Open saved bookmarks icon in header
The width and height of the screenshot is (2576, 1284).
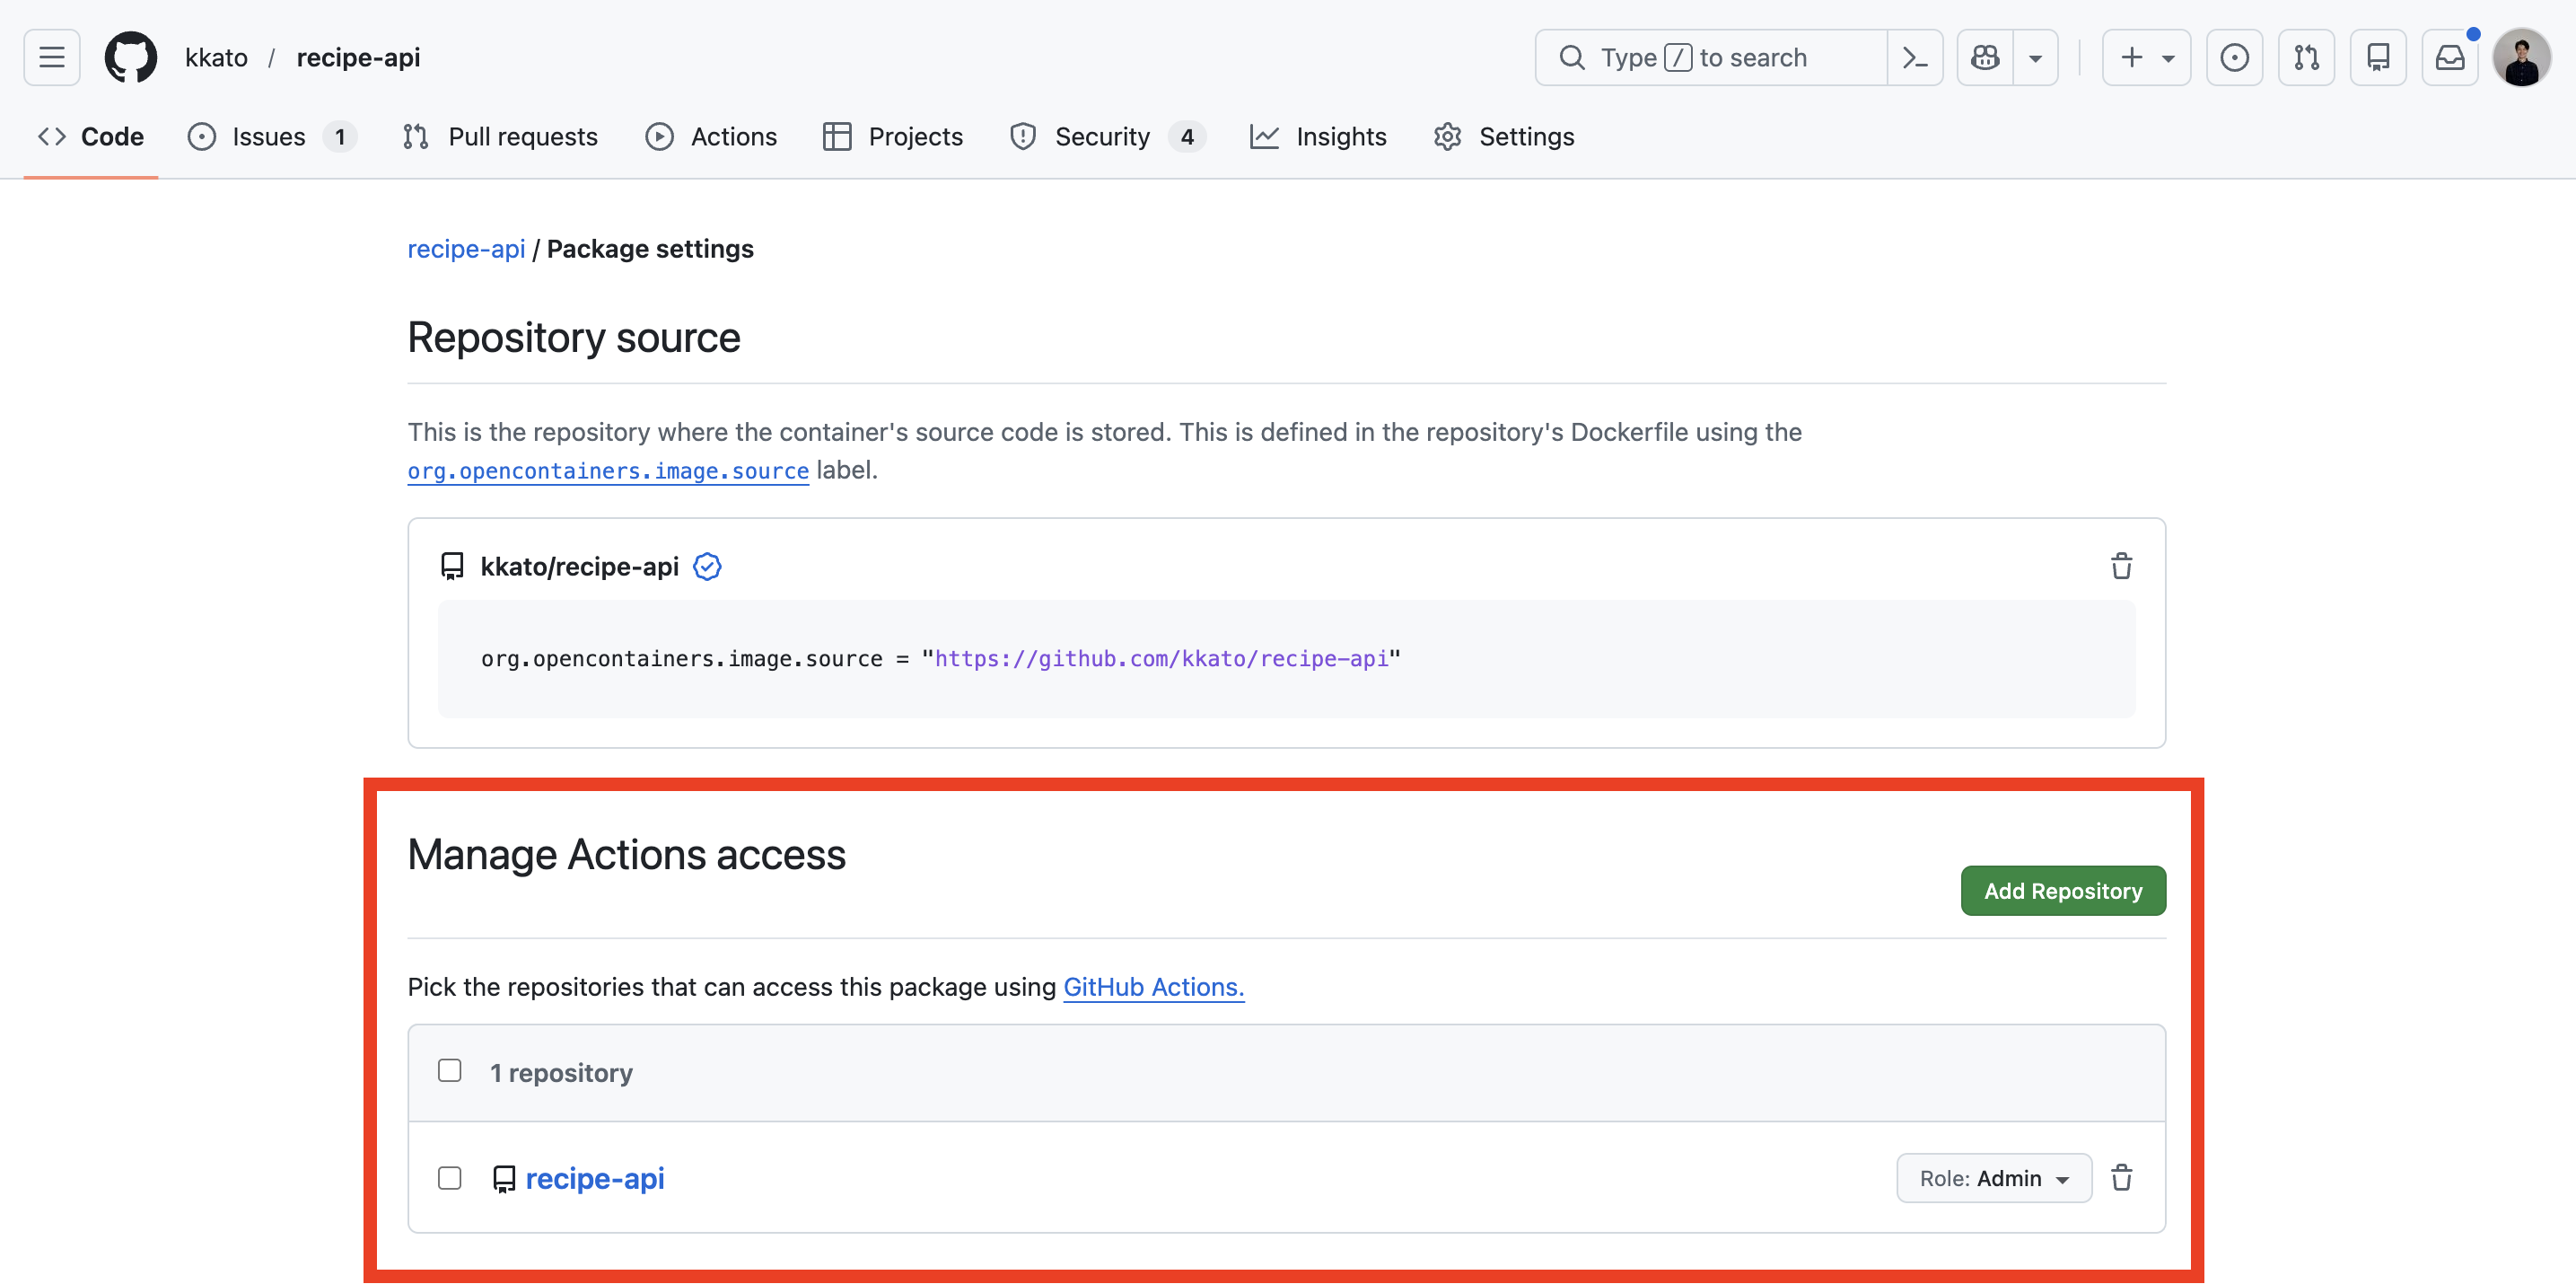coord(2379,57)
